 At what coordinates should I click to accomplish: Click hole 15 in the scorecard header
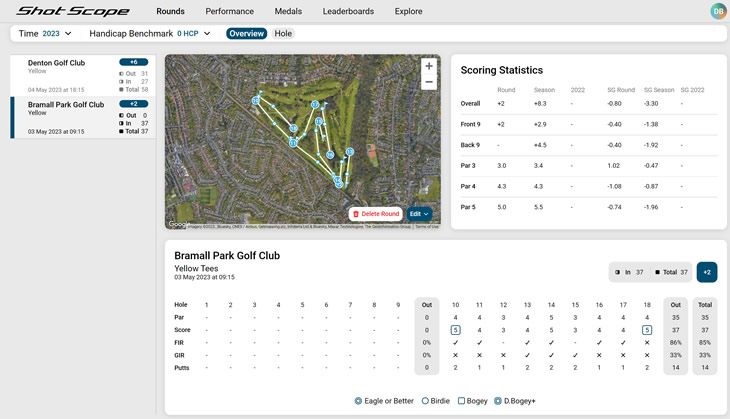pos(575,305)
